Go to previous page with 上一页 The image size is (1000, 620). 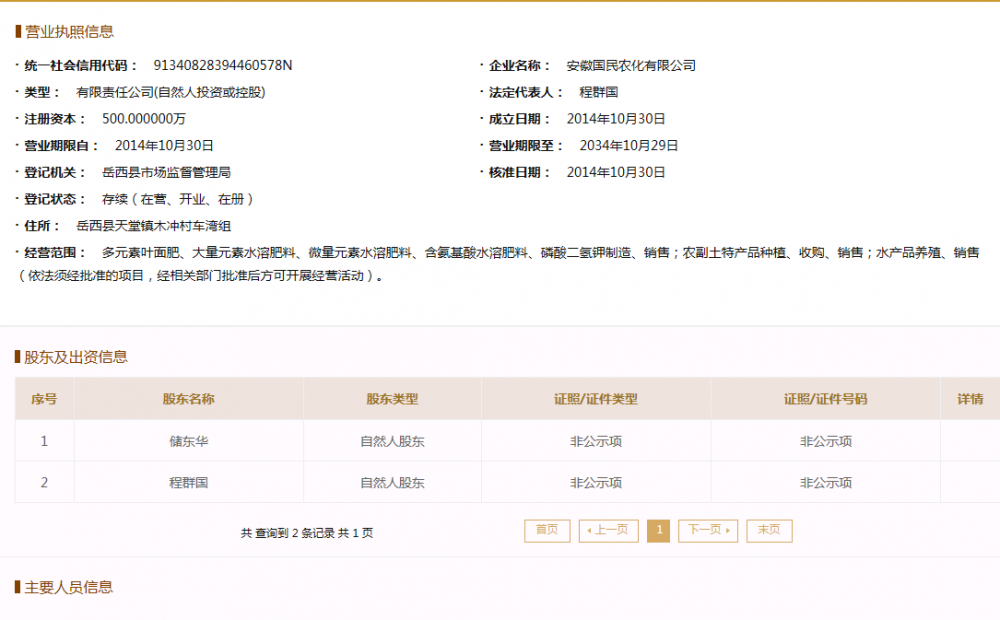click(608, 531)
